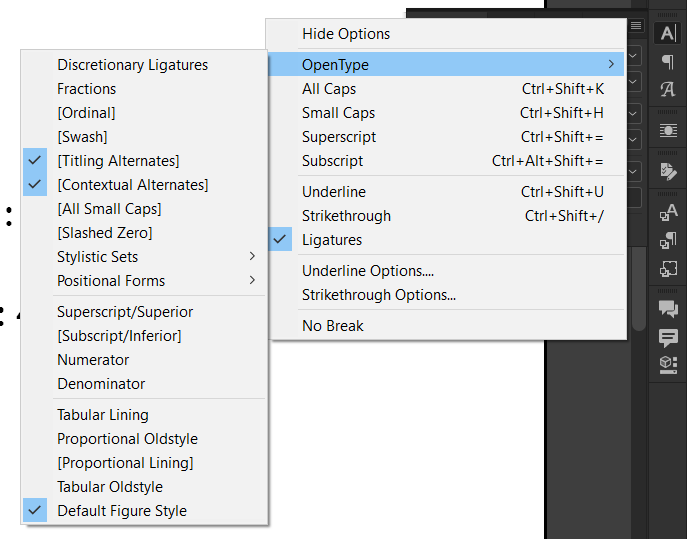Click Hide Options
The height and width of the screenshot is (539, 687).
(x=346, y=34)
